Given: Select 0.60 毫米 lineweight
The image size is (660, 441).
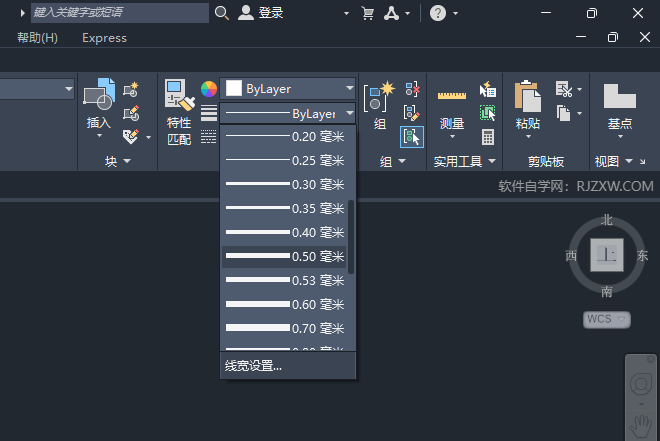Looking at the screenshot, I should pos(284,304).
